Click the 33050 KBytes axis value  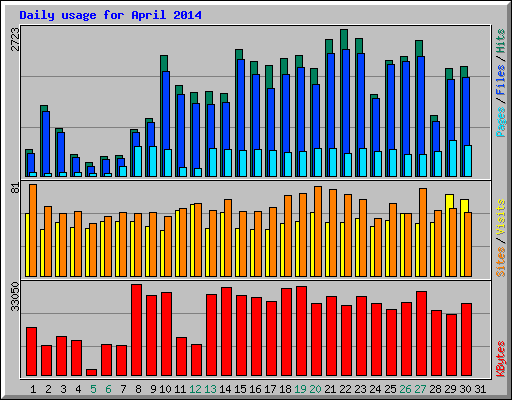click(x=15, y=296)
